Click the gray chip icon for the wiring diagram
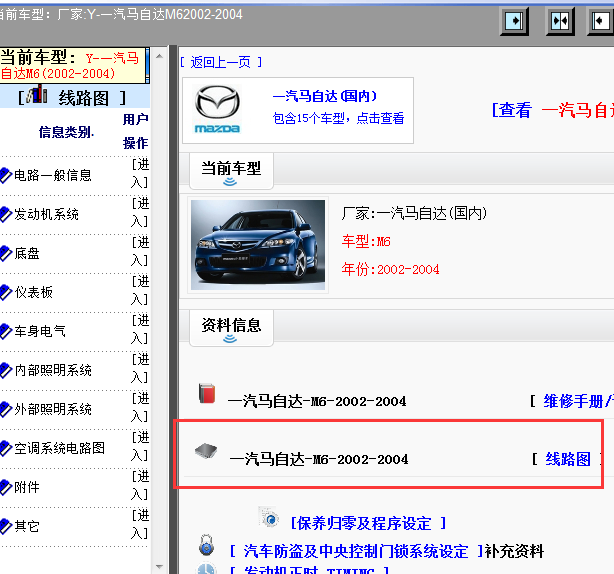 206,451
